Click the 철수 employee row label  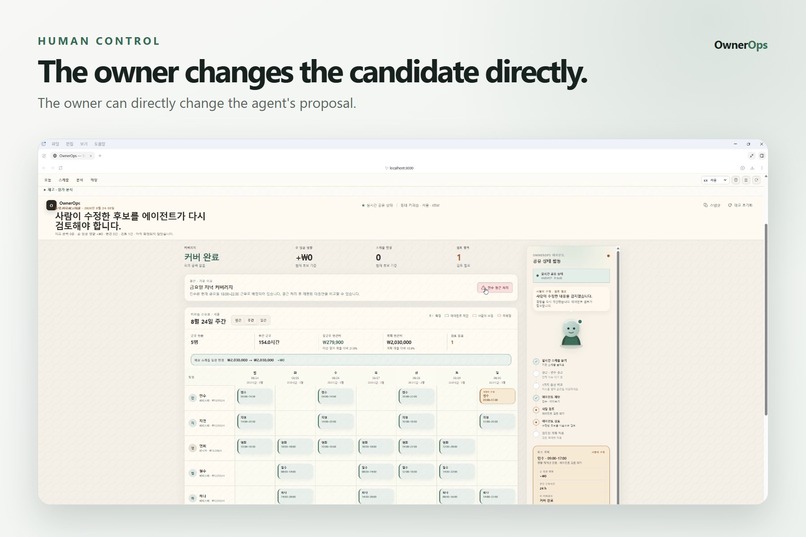pos(209,473)
